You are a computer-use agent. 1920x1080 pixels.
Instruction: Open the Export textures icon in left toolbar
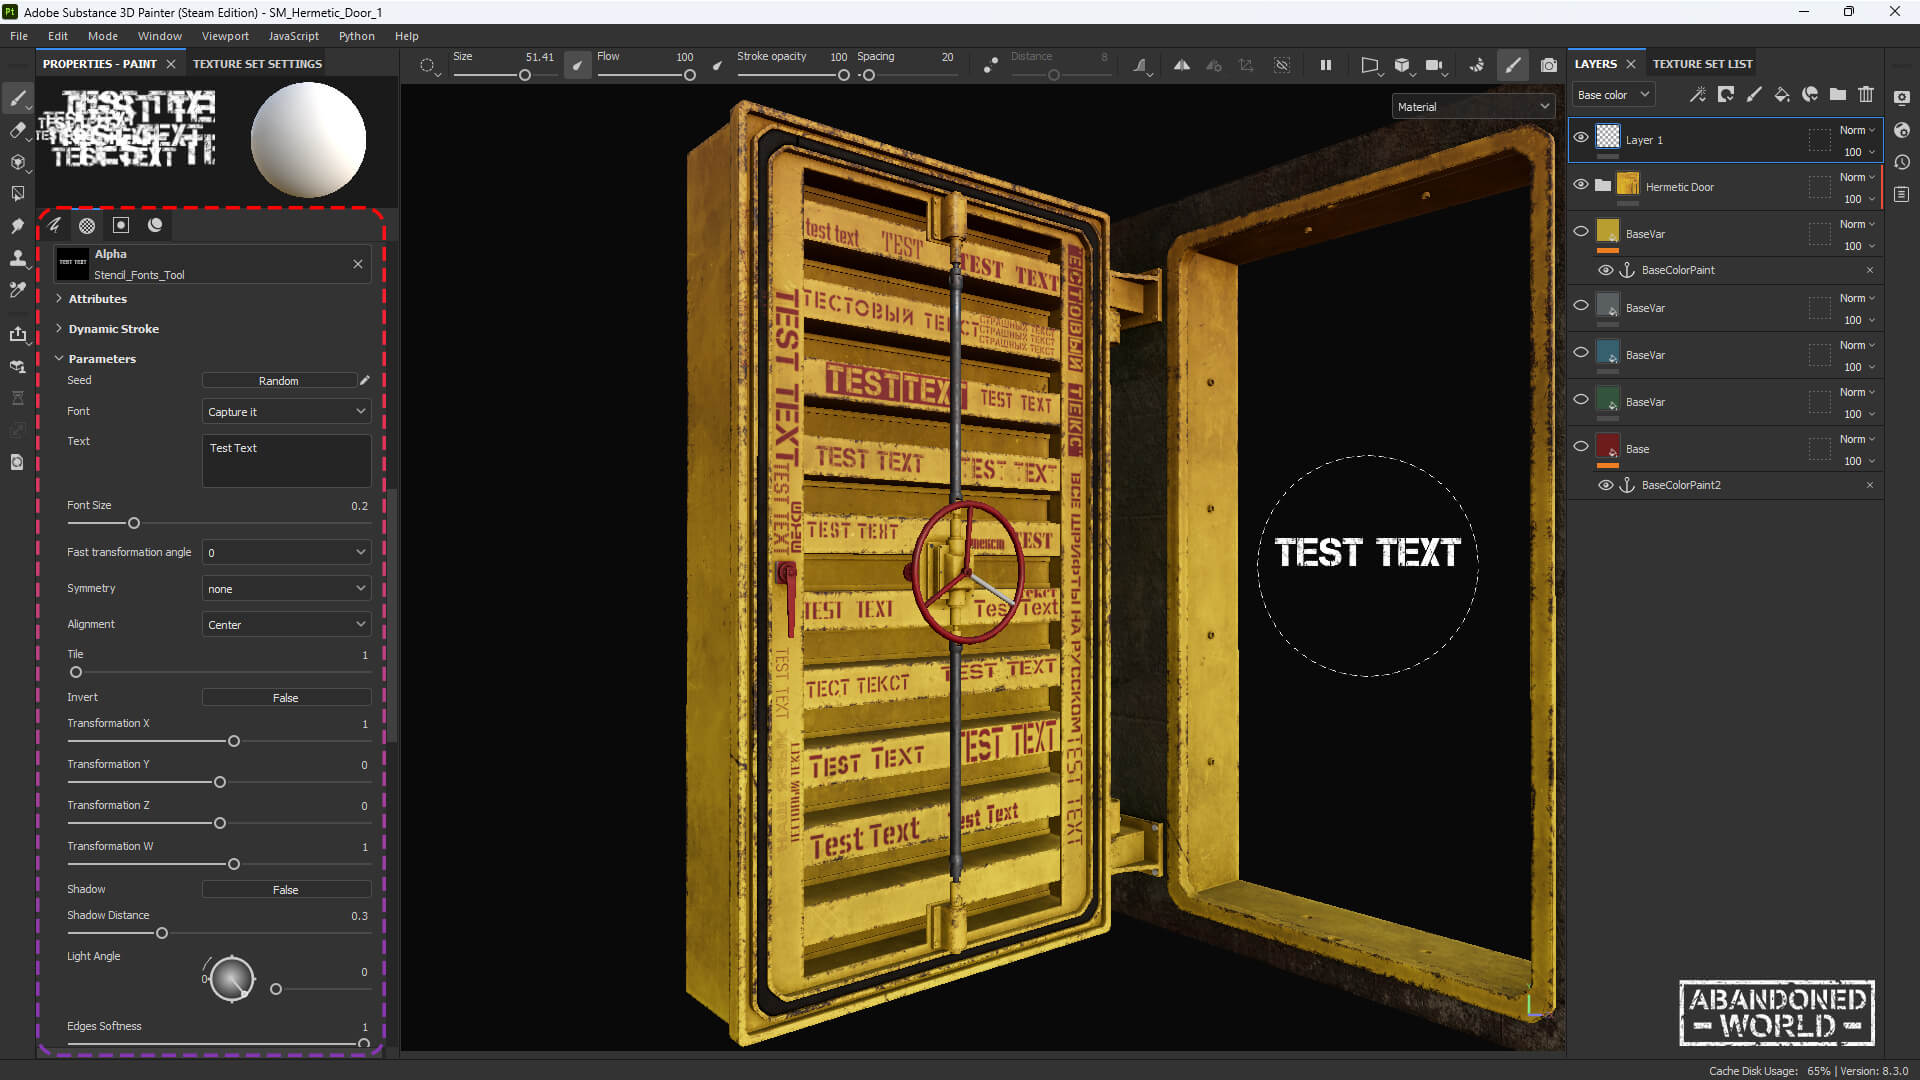(x=17, y=334)
